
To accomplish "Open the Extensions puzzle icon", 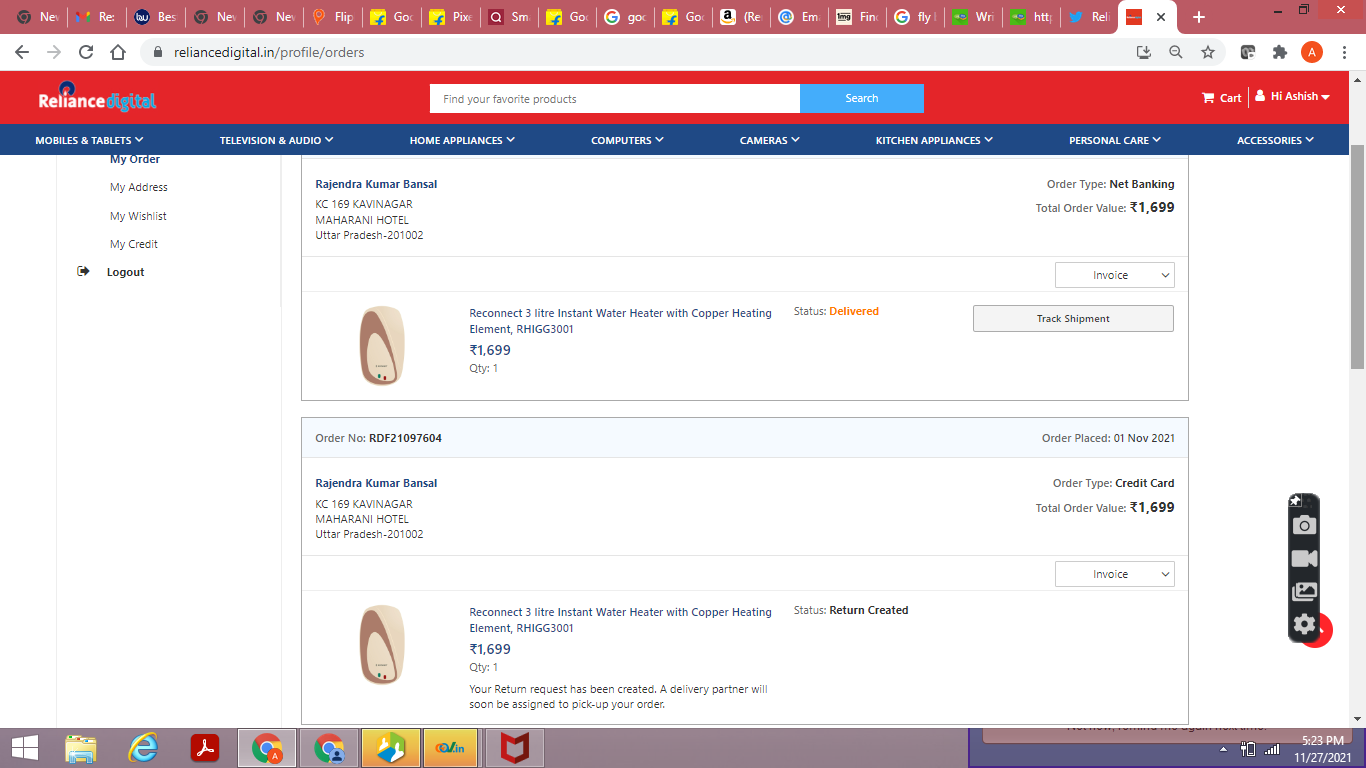I will pyautogui.click(x=1280, y=52).
